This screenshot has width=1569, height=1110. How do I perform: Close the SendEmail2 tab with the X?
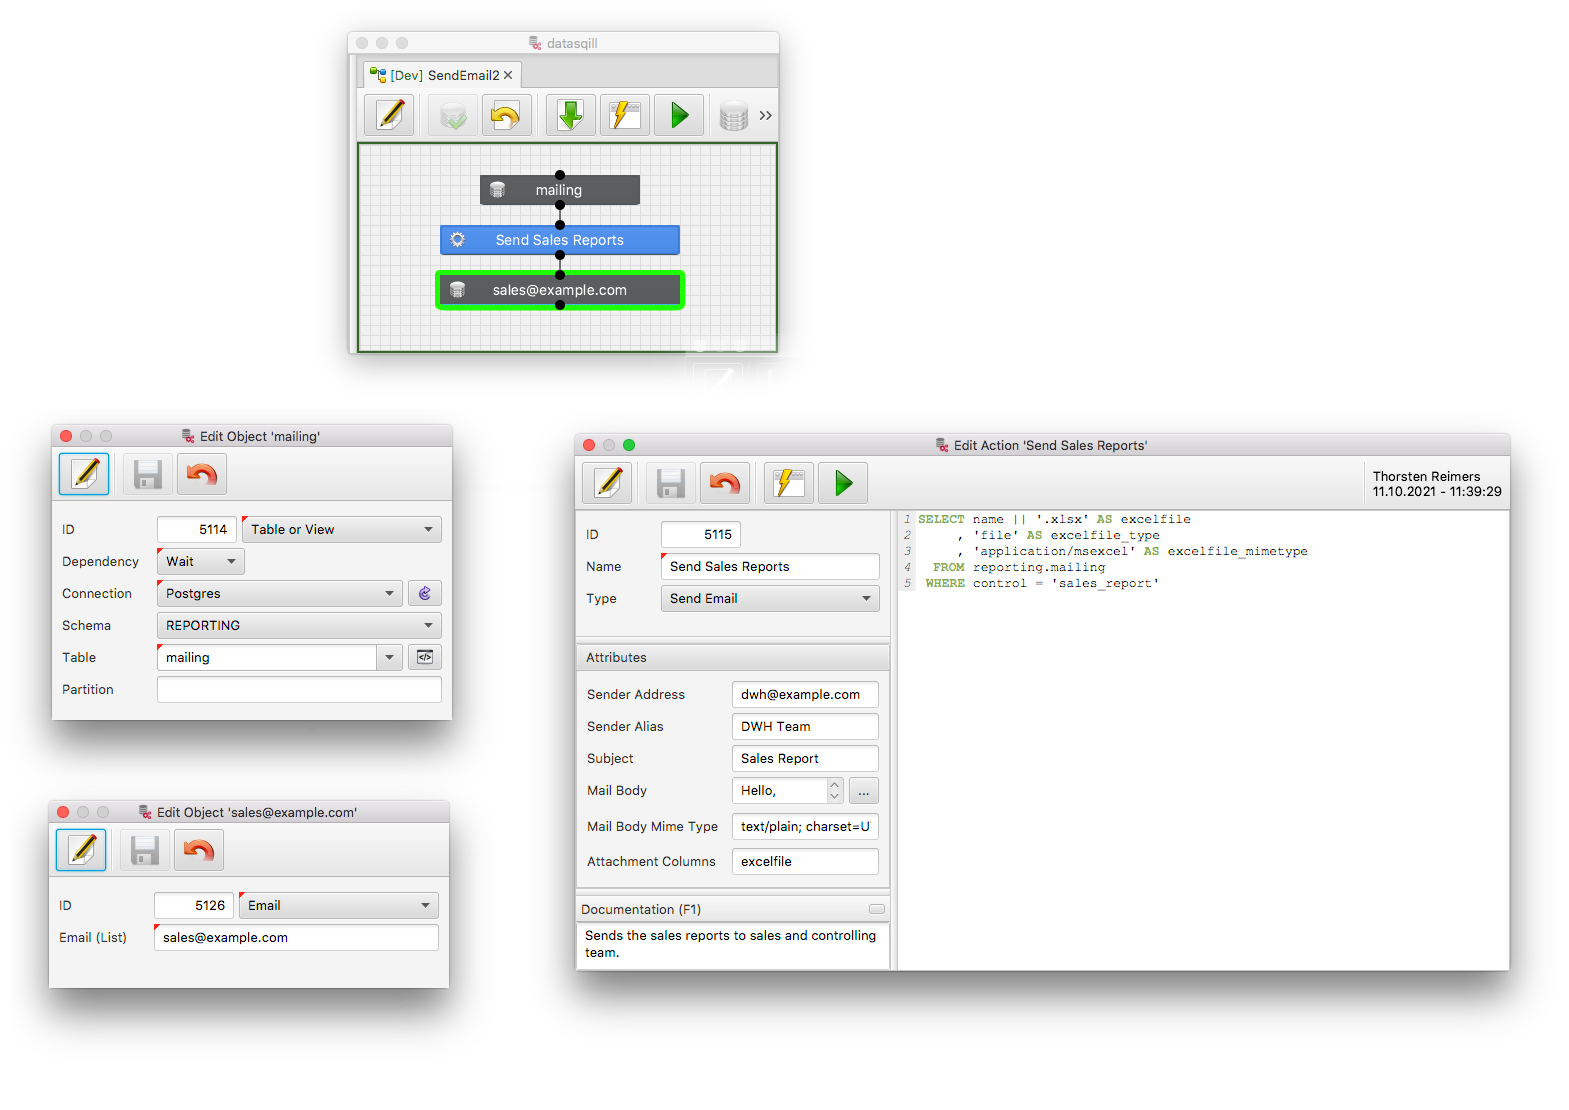[508, 75]
